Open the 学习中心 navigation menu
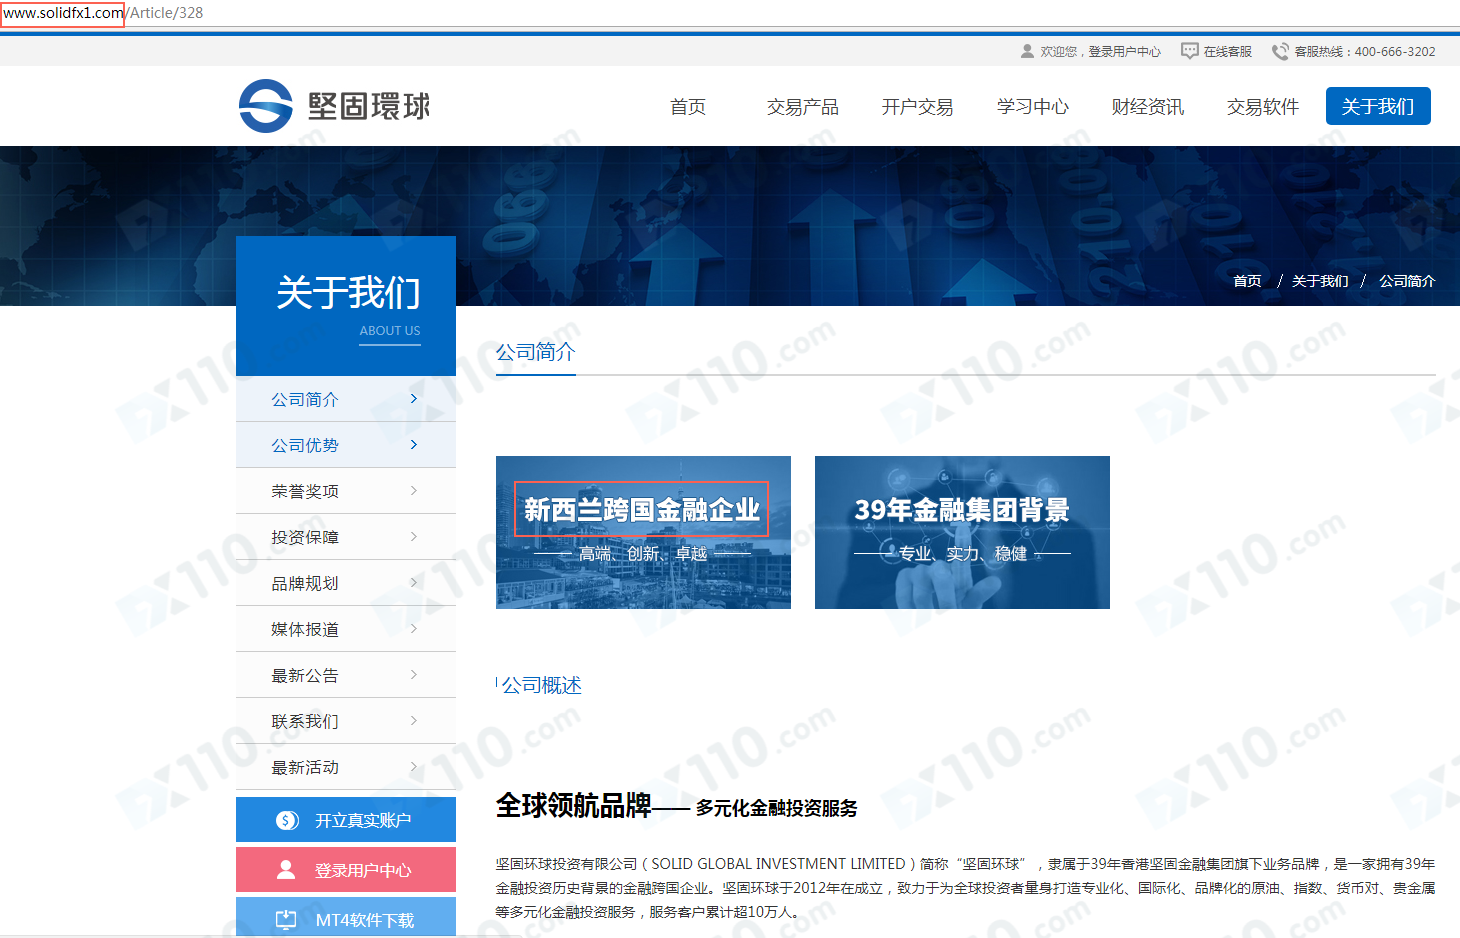This screenshot has height=938, width=1460. click(1032, 106)
